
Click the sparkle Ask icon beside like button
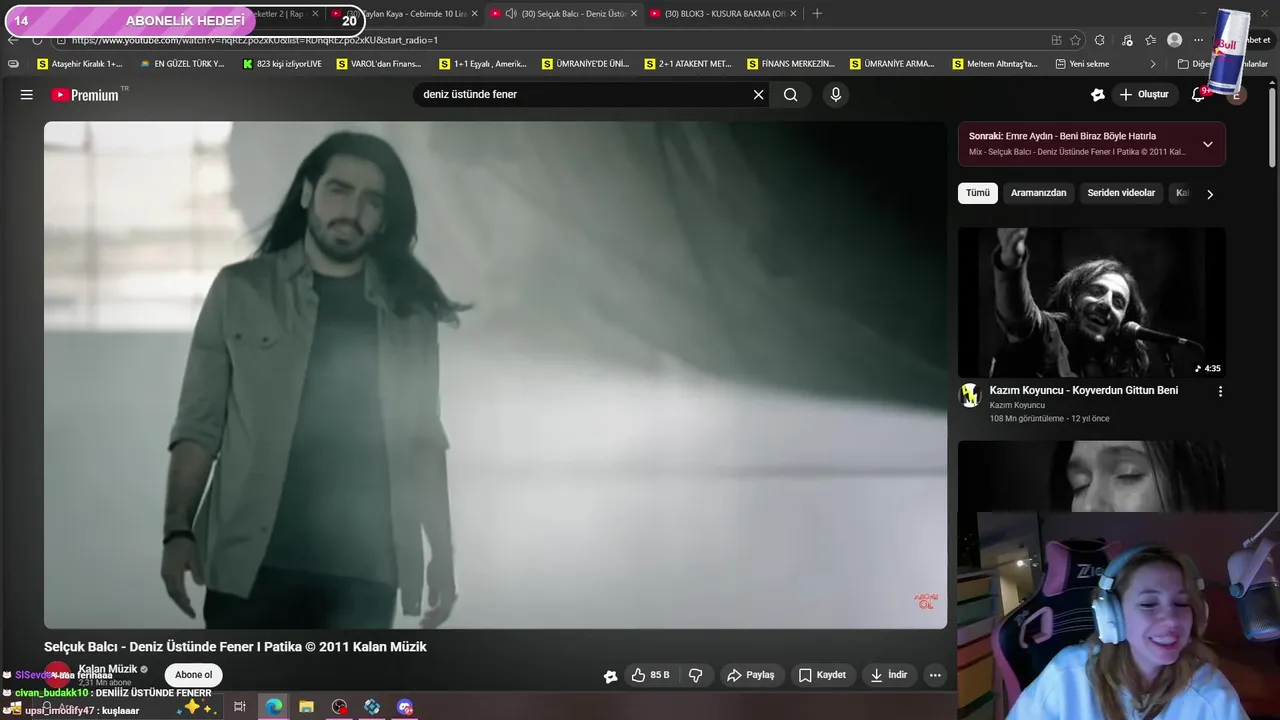(x=610, y=676)
